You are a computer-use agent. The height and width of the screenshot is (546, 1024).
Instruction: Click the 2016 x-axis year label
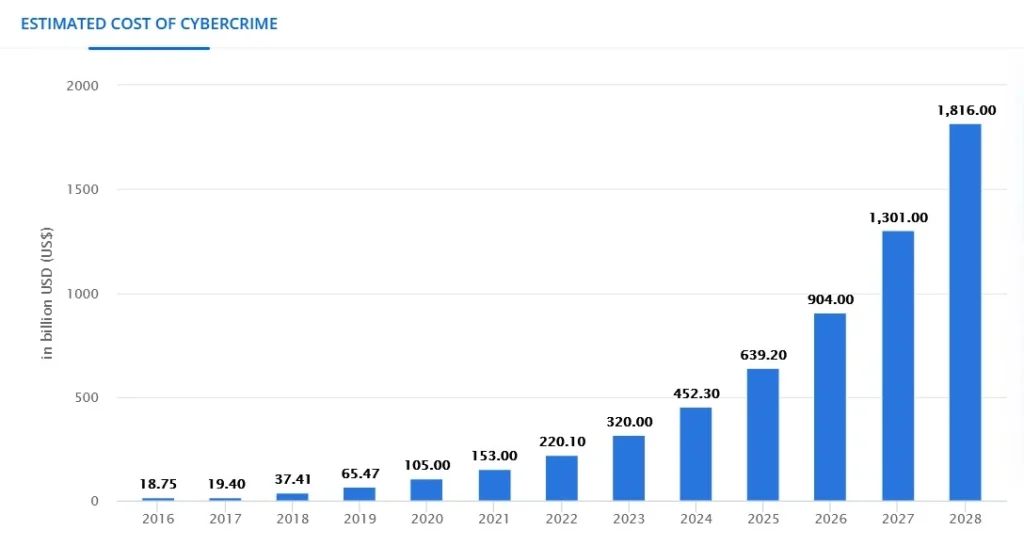click(x=158, y=519)
